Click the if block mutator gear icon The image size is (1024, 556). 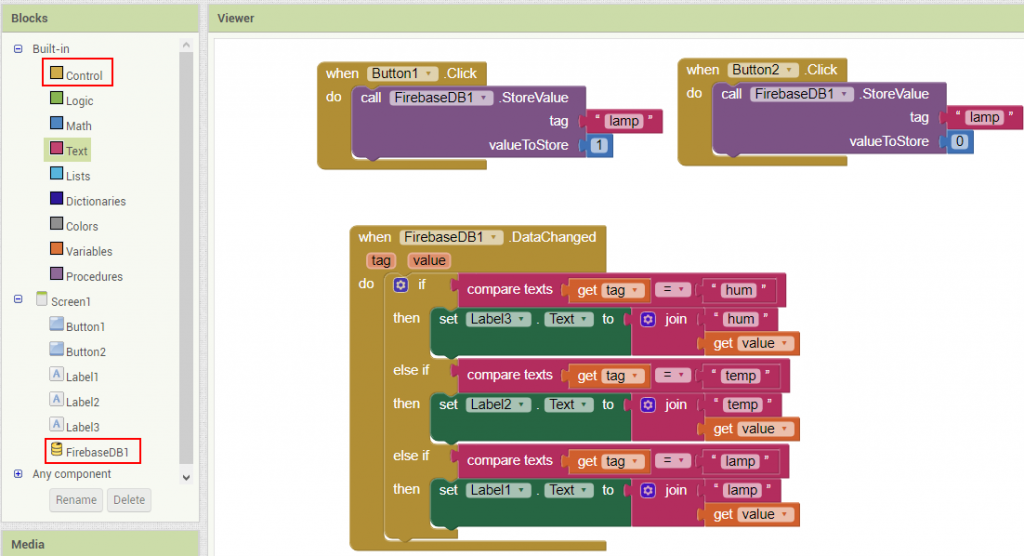pyautogui.click(x=401, y=285)
